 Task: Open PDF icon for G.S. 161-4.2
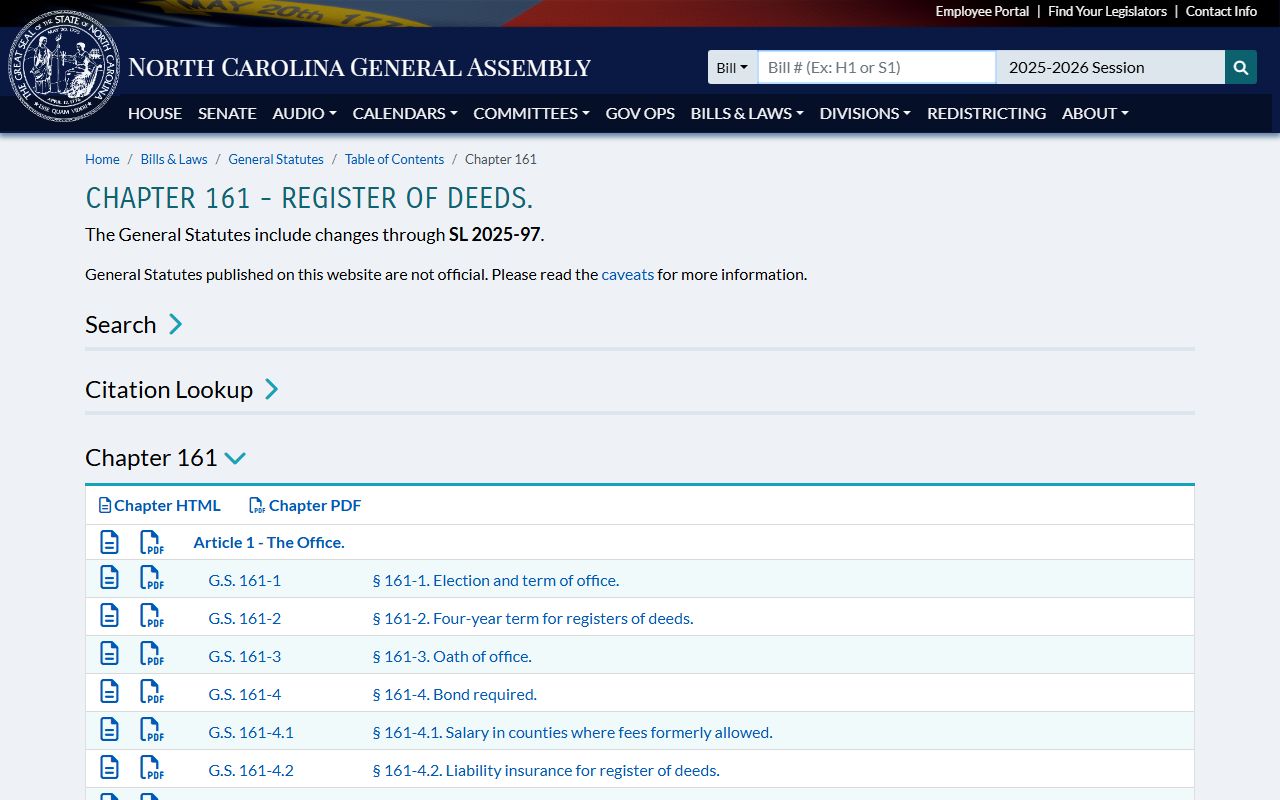151,768
